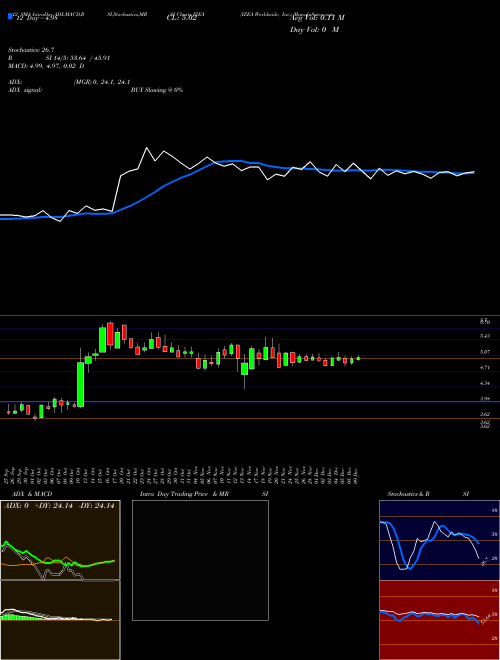The width and height of the screenshot is (500, 660).
Task: Click the tall green breakout candlestick
Action: (x=80, y=384)
